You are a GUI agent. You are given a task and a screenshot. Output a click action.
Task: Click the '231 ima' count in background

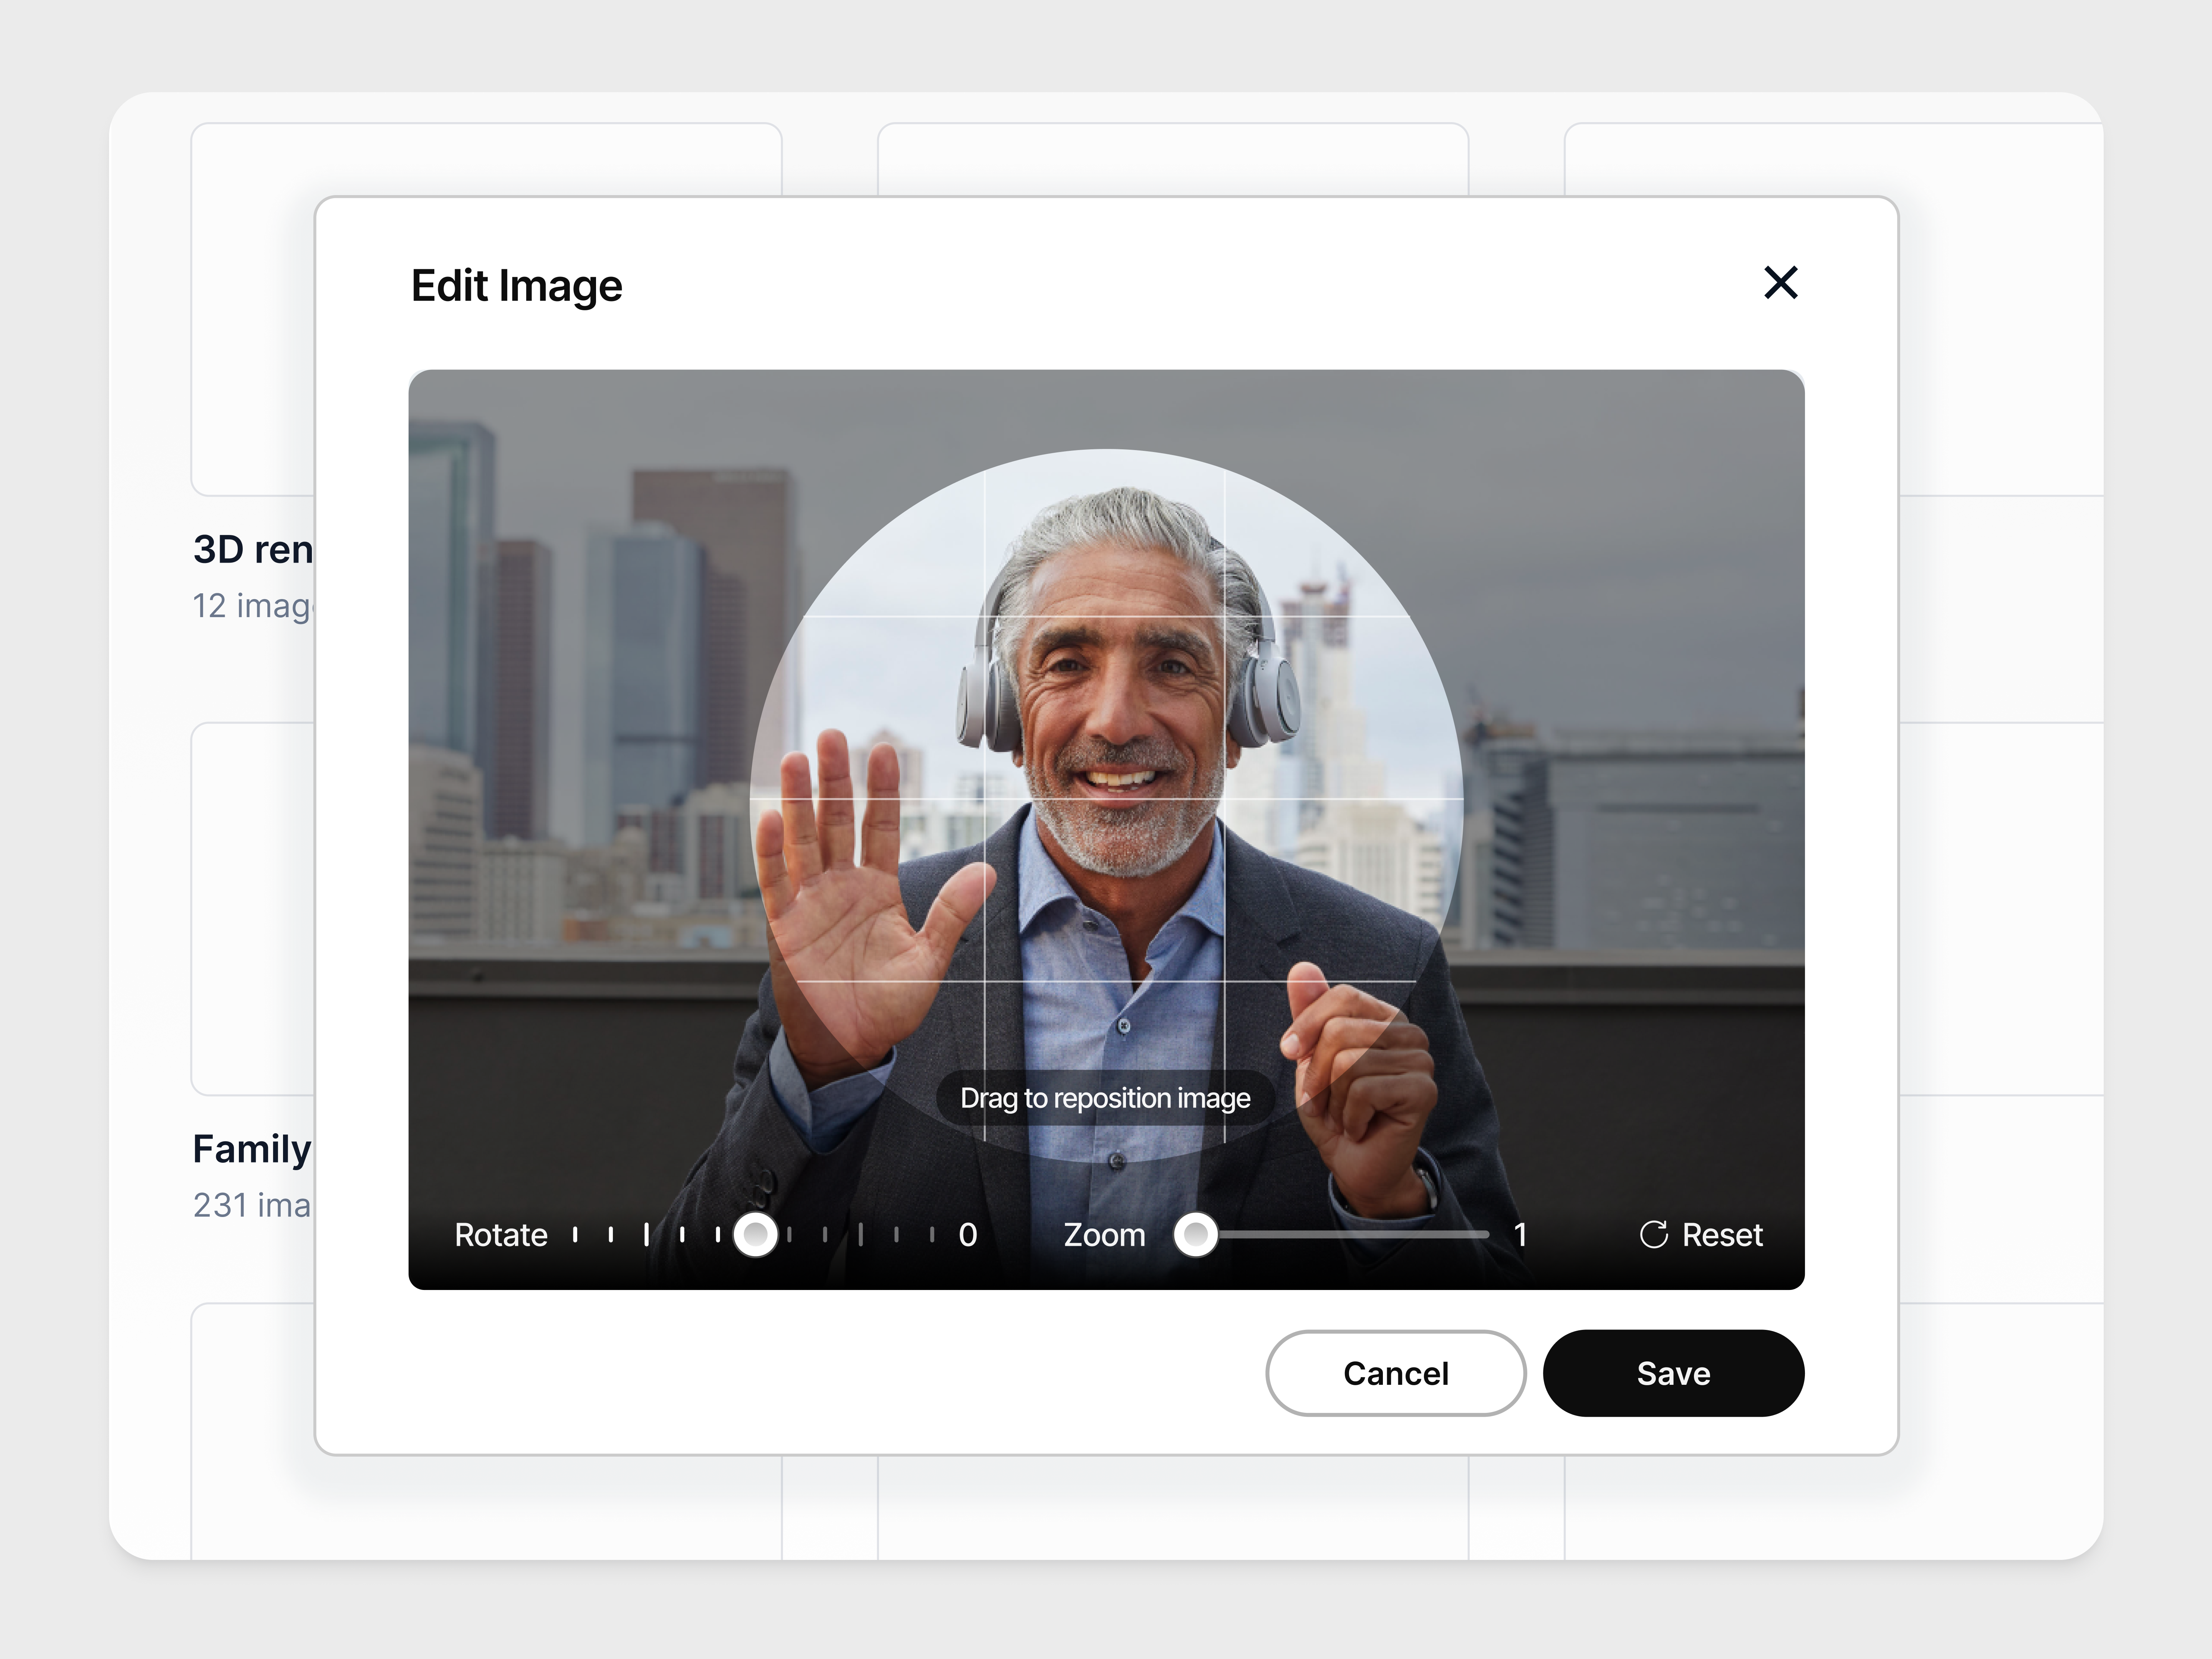coord(252,1205)
